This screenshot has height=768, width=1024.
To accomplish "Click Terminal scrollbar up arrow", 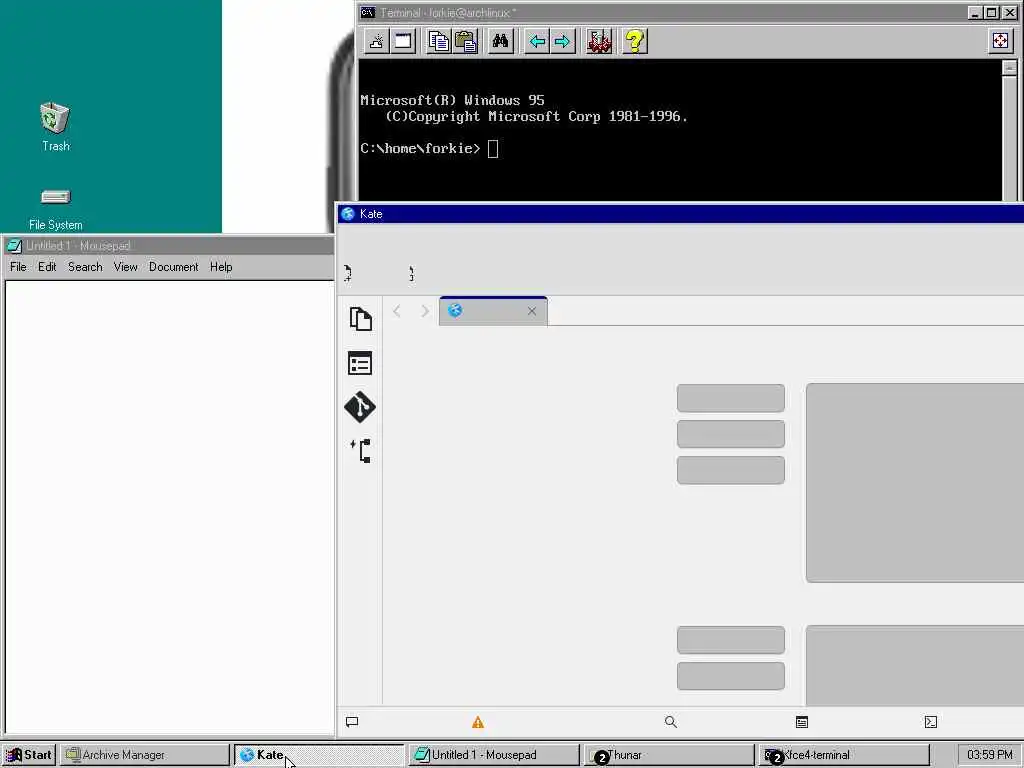I will (1010, 68).
